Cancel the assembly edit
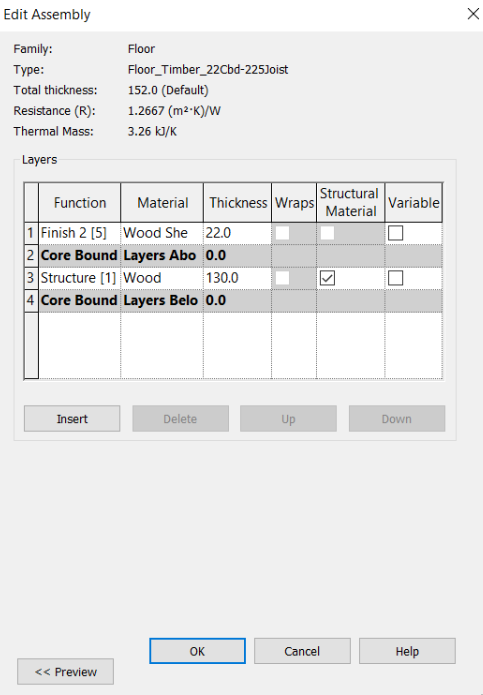Image resolution: width=483 pixels, height=695 pixels. (x=302, y=651)
